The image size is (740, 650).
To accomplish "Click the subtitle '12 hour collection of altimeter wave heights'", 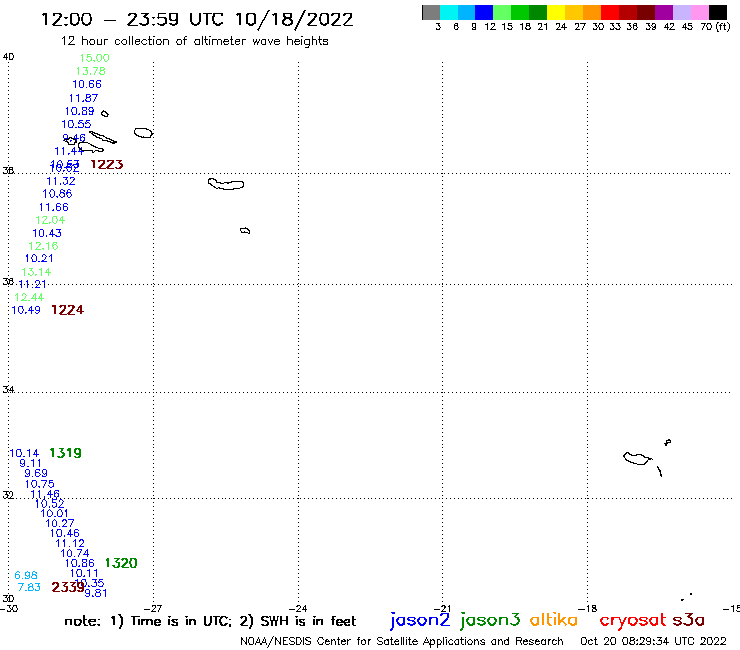I will [194, 41].
